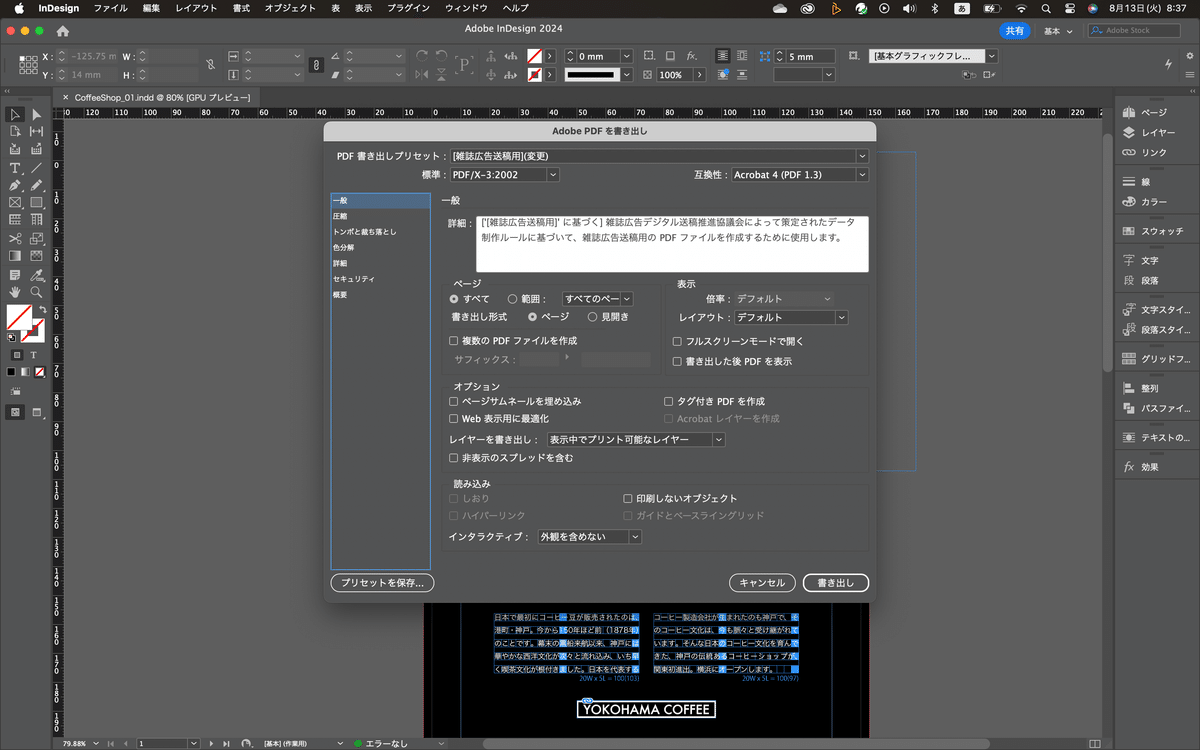Select the Scissors tool
The width and height of the screenshot is (1200, 750).
click(x=15, y=238)
